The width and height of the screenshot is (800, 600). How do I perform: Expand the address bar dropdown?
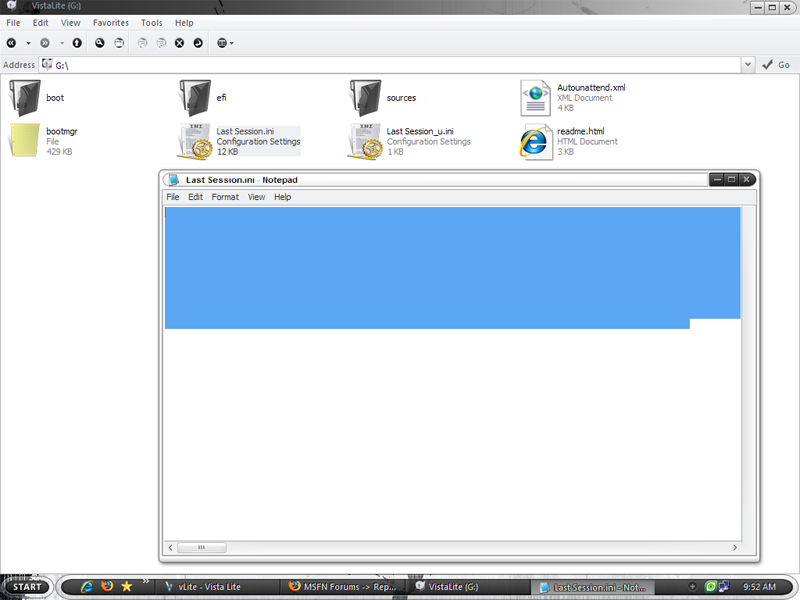[748, 65]
